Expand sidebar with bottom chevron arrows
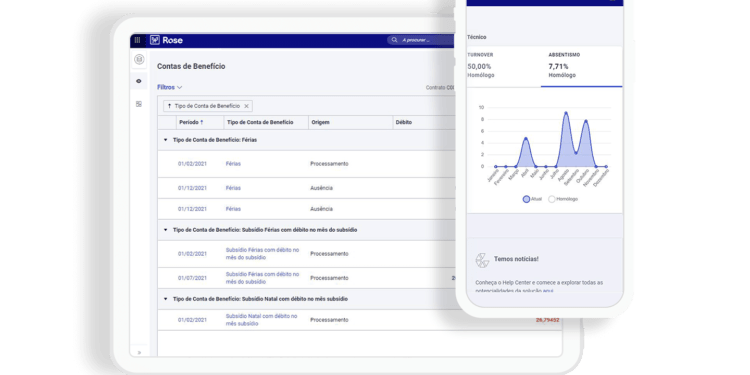 pyautogui.click(x=139, y=353)
